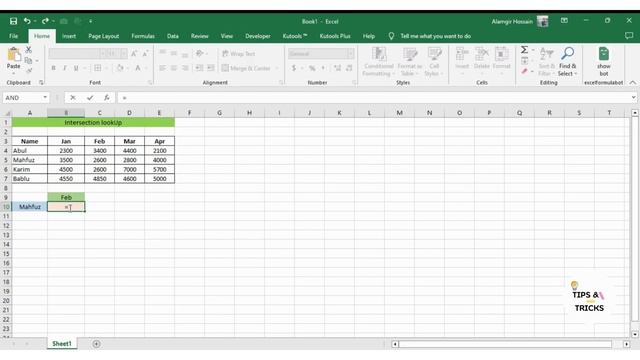Open the Comments icon
The height and width of the screenshot is (360, 640).
(x=629, y=36)
